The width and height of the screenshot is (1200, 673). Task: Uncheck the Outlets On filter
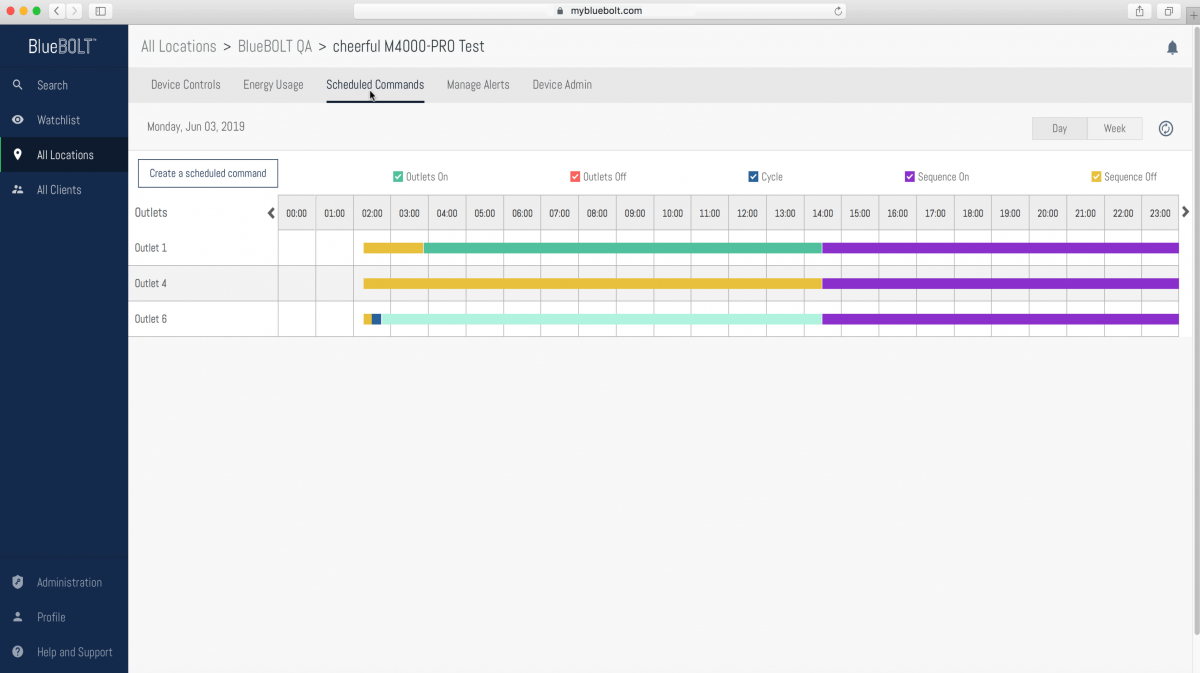click(398, 176)
